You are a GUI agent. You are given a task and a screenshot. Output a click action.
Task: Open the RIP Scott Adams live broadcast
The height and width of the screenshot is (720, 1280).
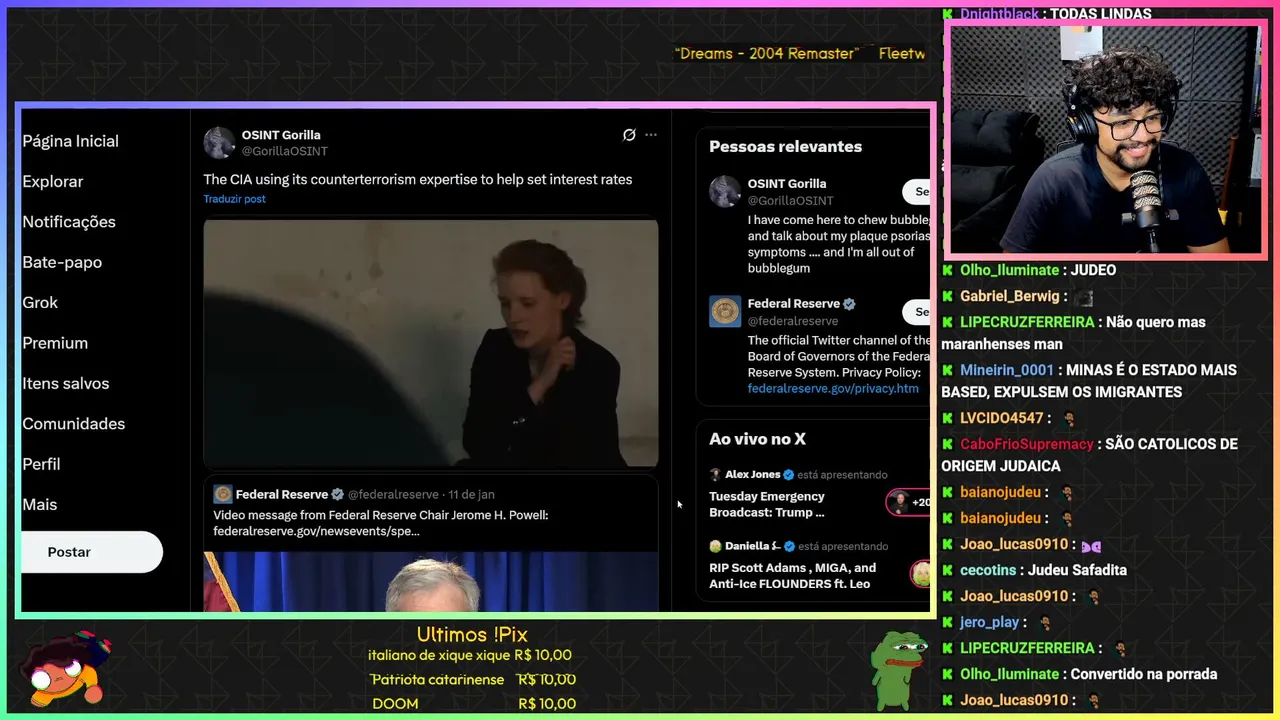coord(793,575)
